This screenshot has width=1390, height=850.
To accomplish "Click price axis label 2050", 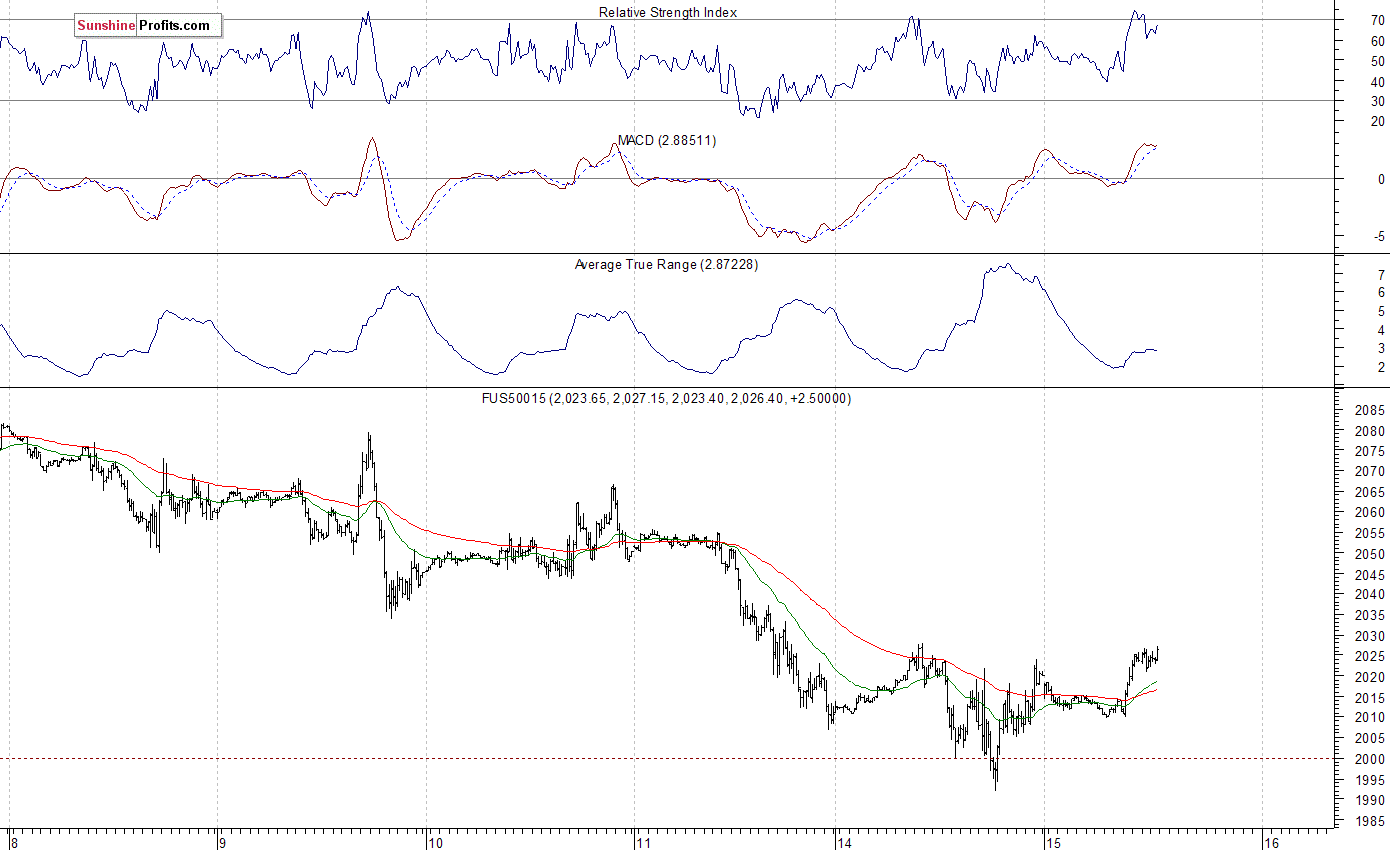I will pos(1371,554).
